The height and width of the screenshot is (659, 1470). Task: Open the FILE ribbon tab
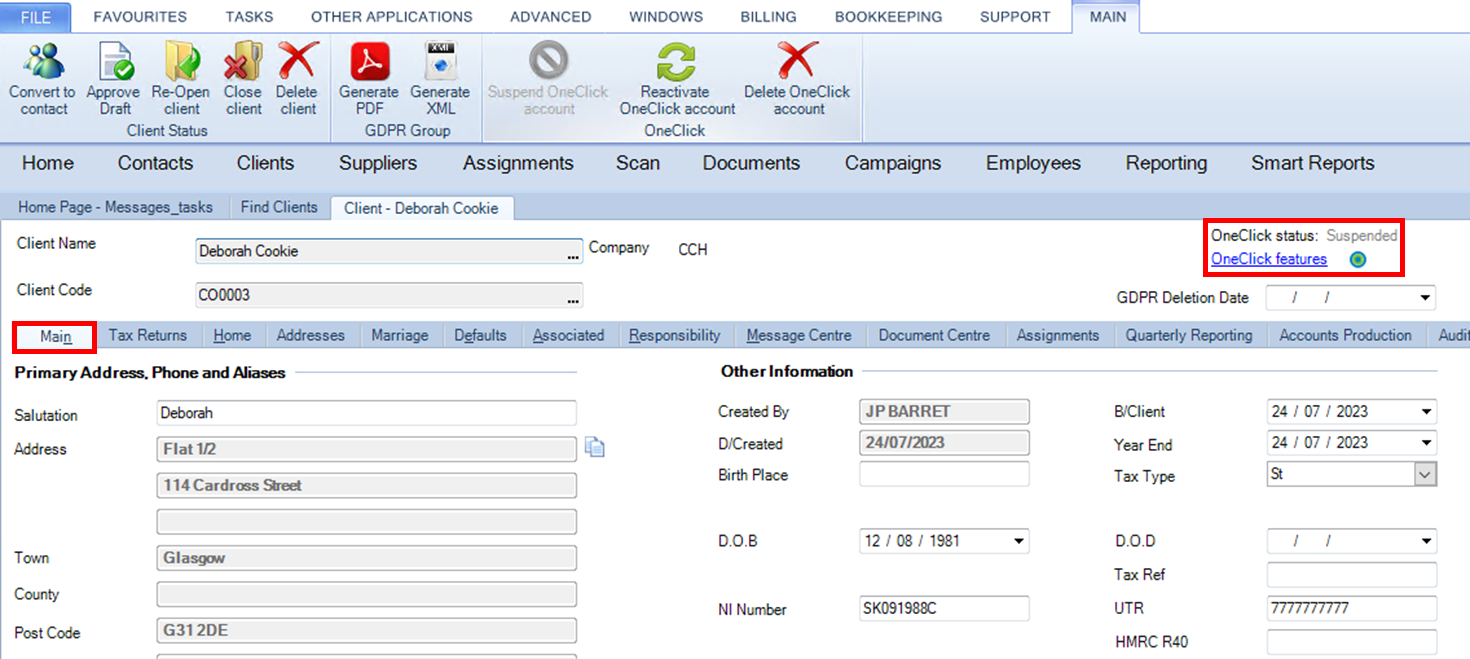click(x=37, y=17)
